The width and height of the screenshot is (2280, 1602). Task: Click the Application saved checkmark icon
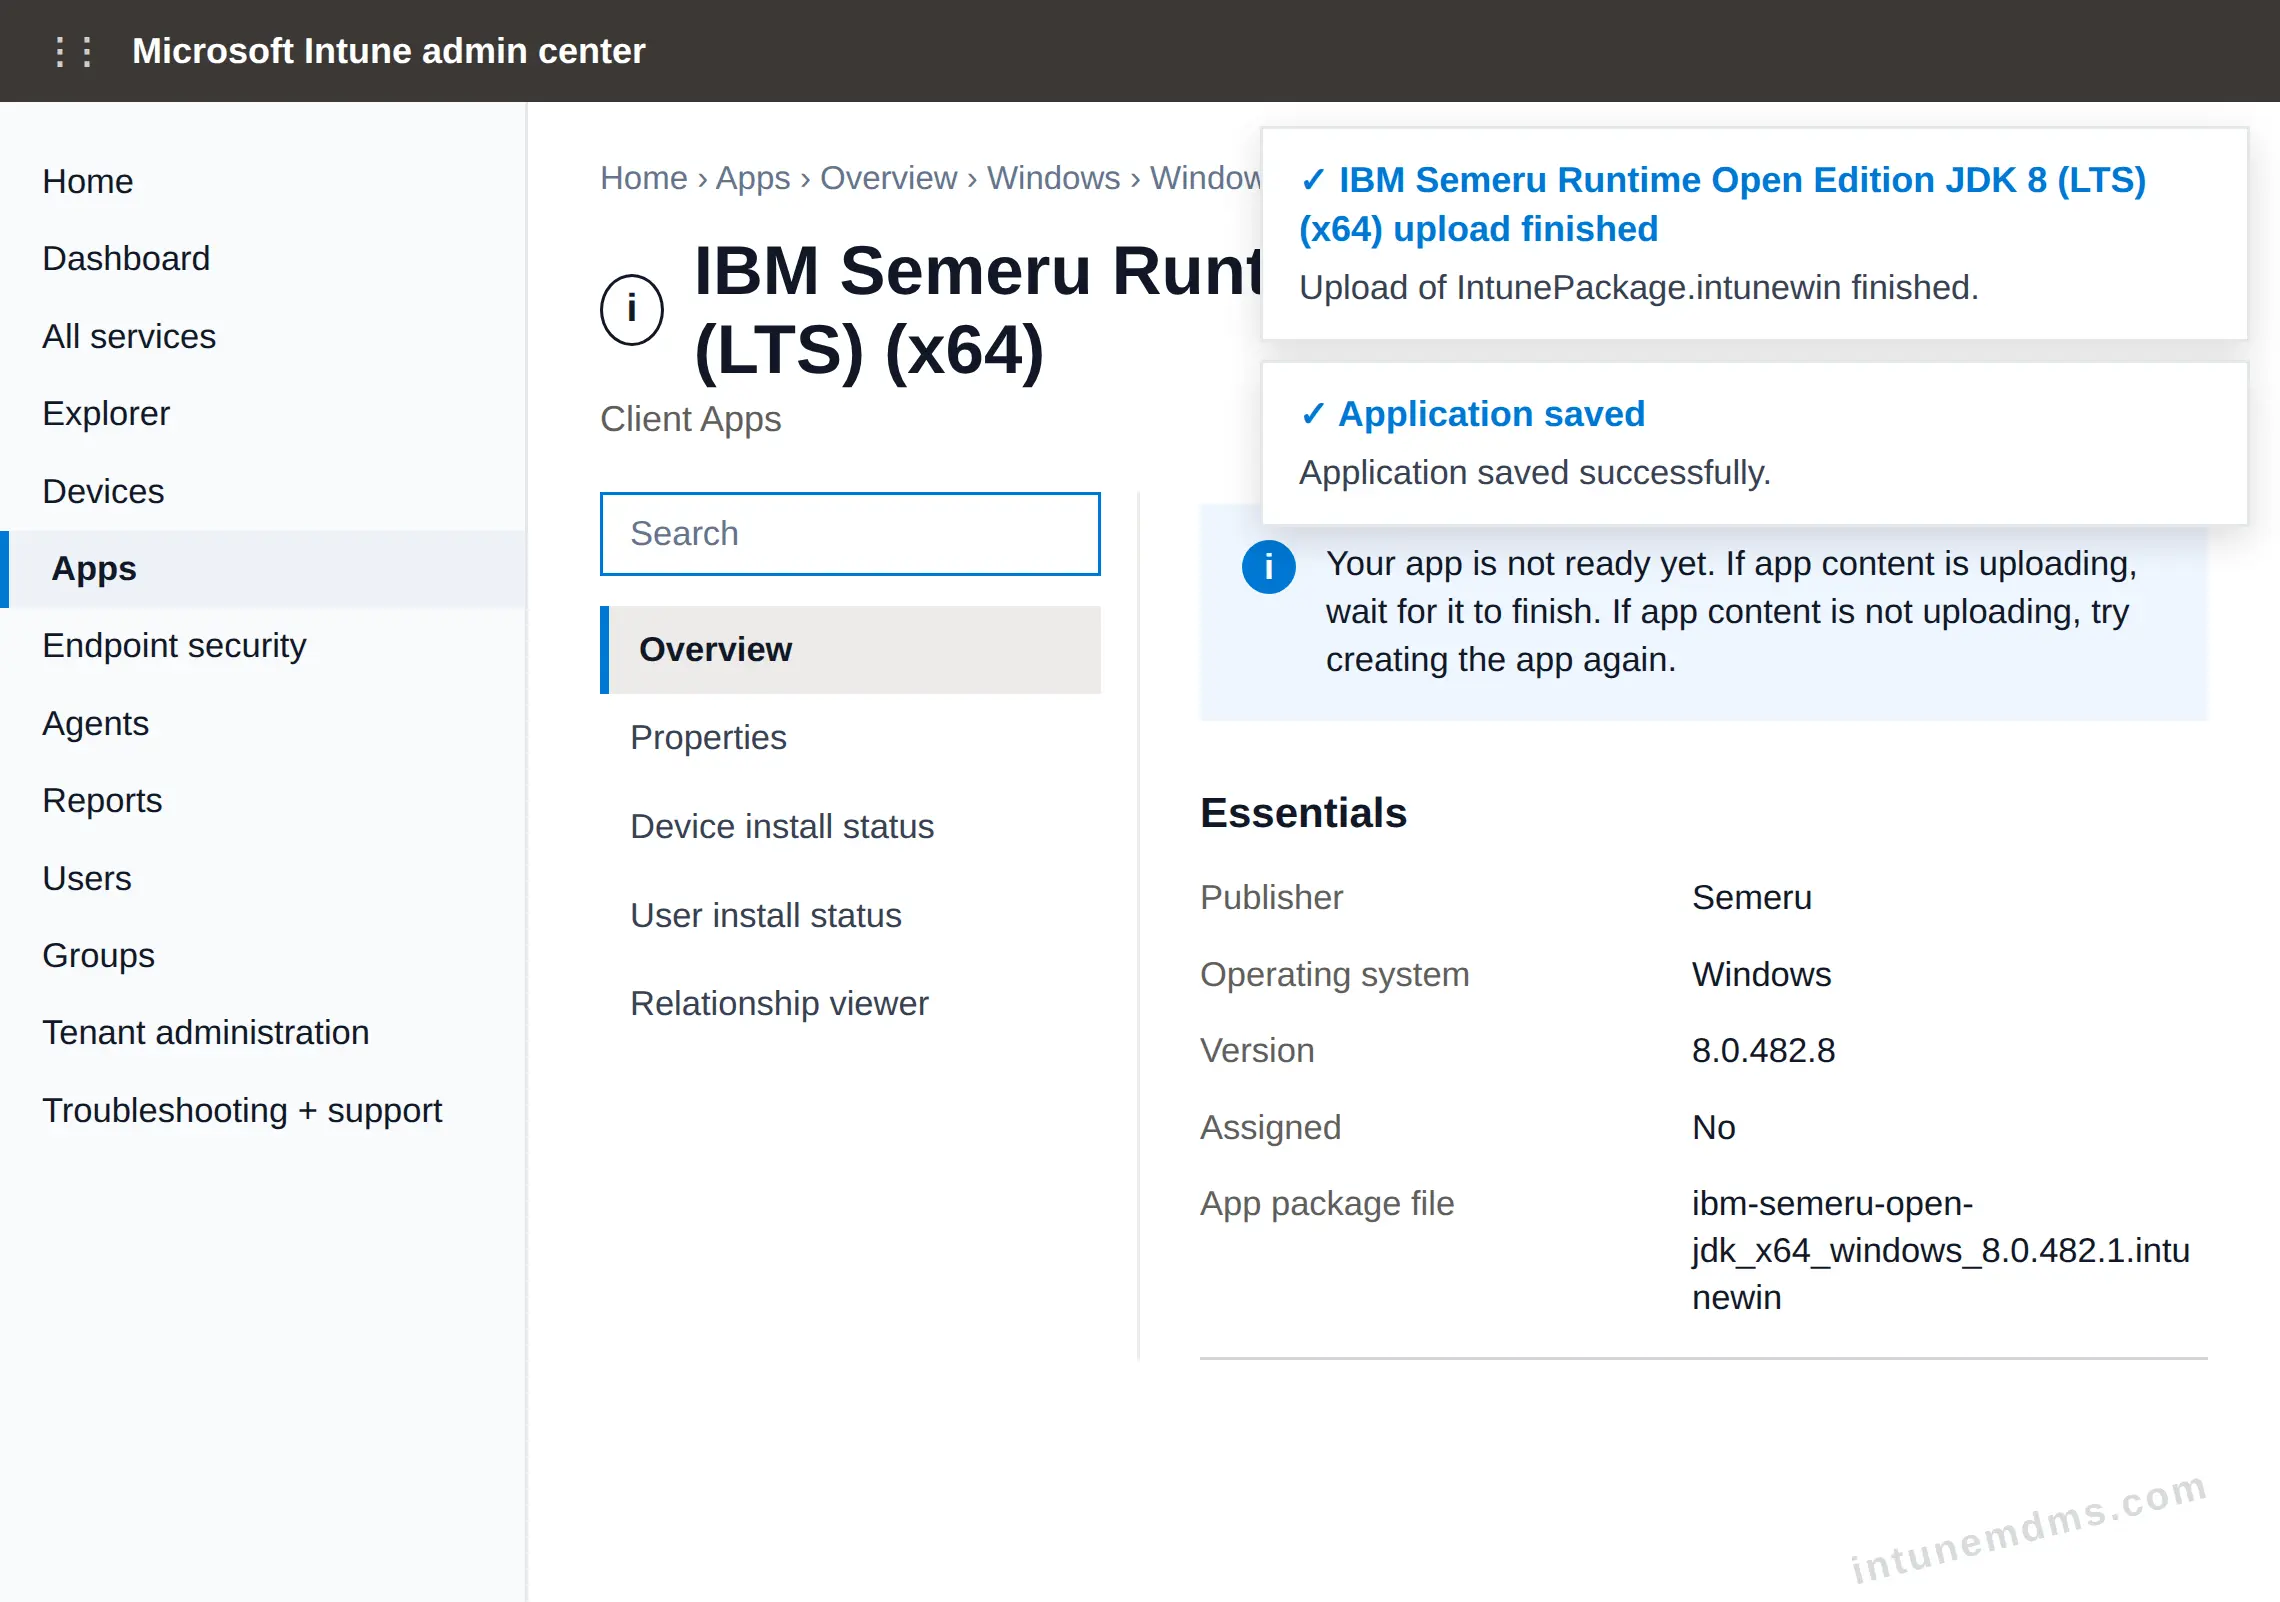point(1313,414)
